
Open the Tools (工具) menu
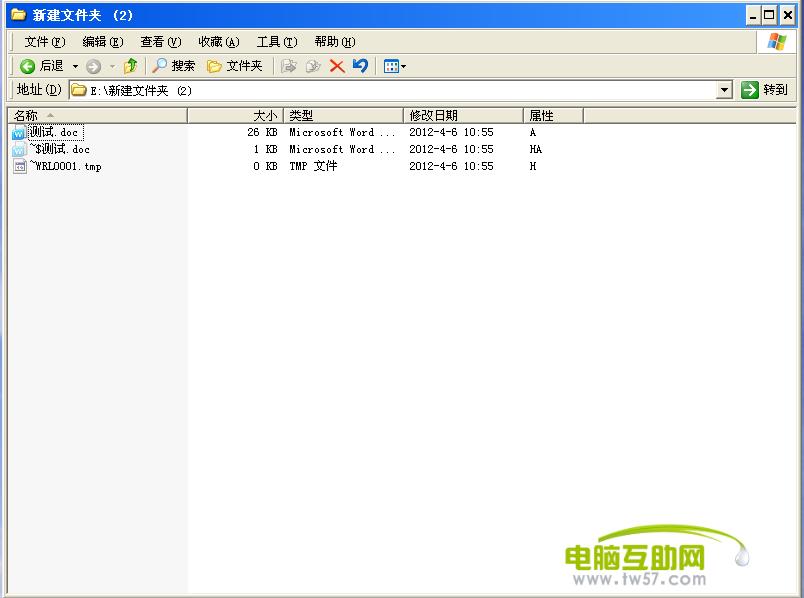click(276, 41)
